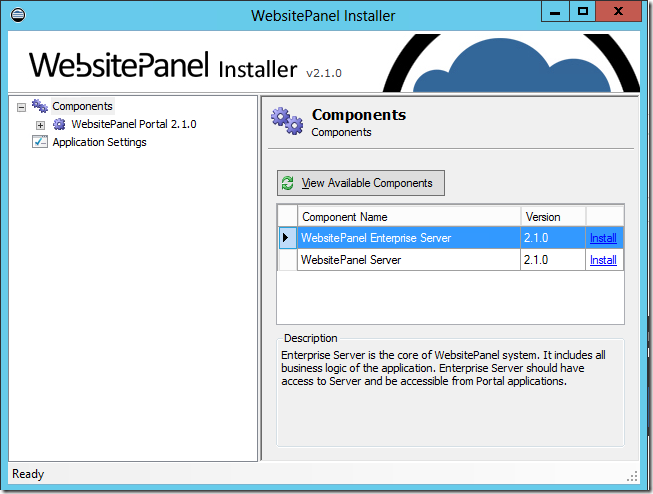Select the Components tree item
Screen dimensions: 653x494
click(82, 106)
